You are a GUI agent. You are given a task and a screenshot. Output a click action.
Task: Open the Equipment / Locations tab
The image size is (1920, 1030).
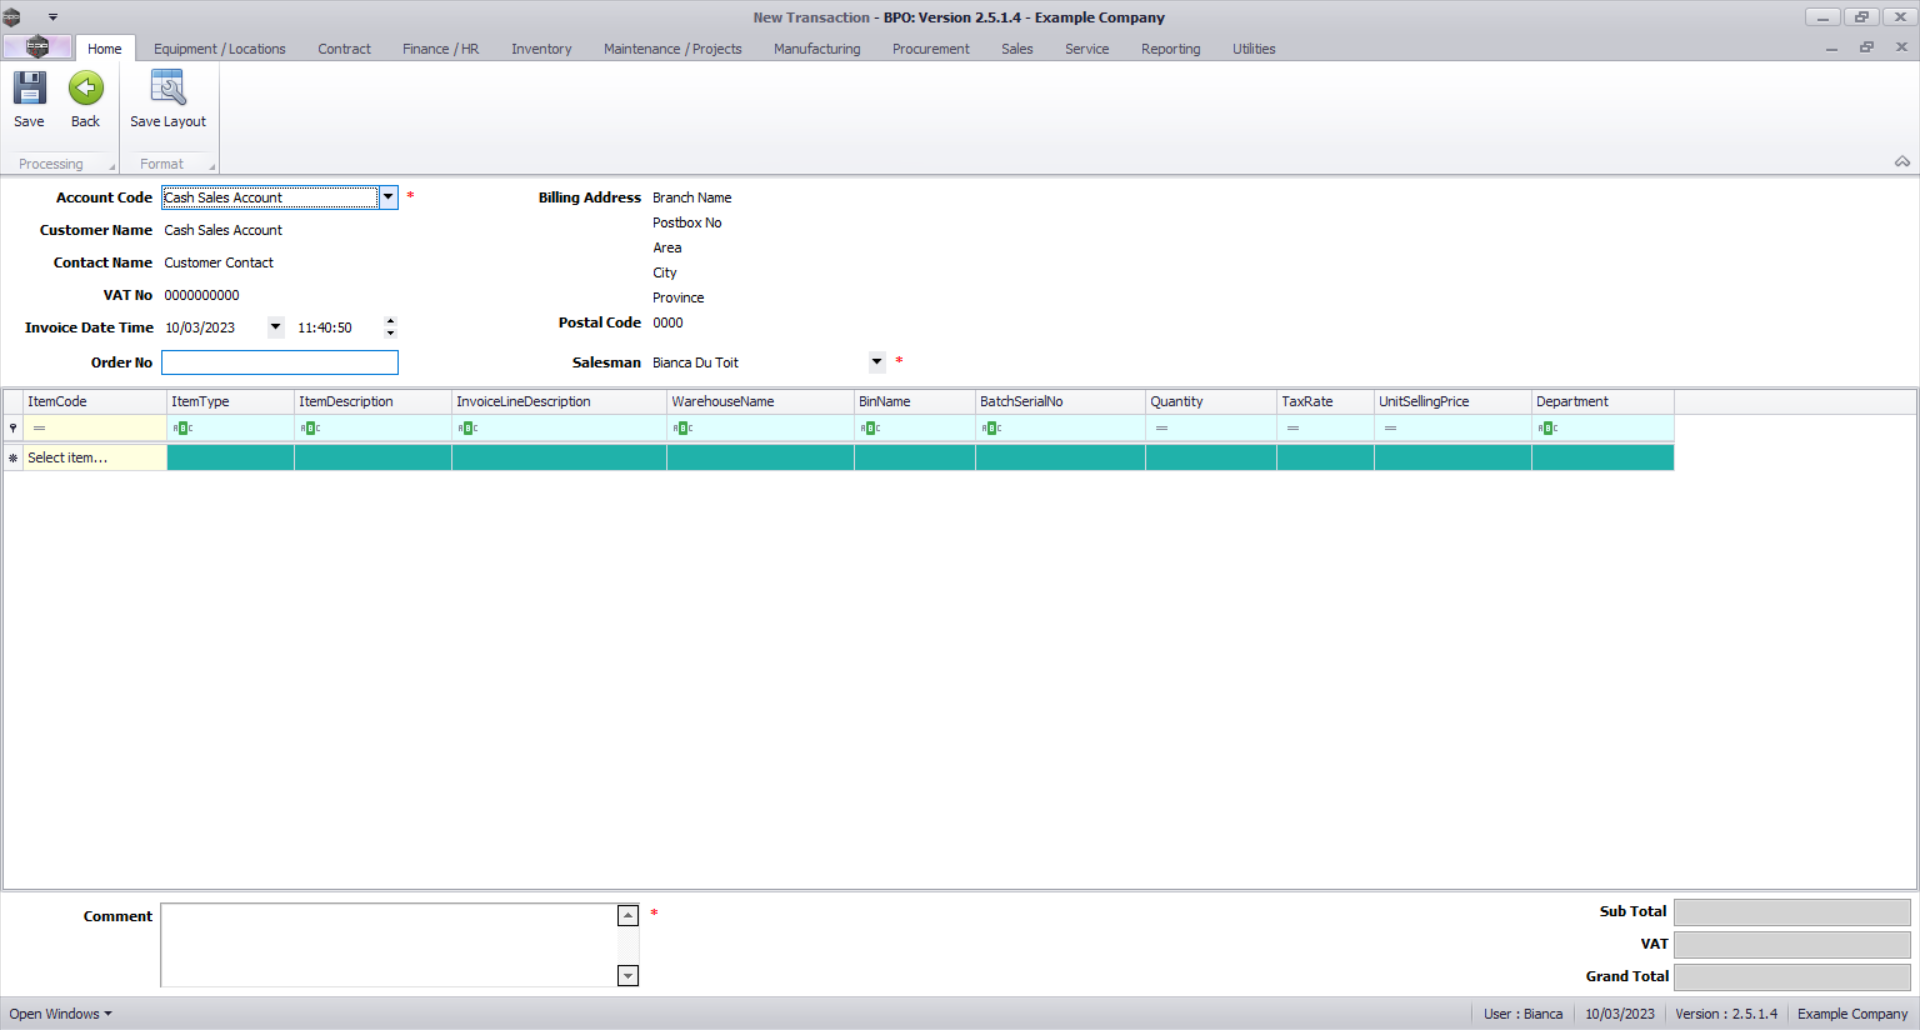pyautogui.click(x=219, y=48)
